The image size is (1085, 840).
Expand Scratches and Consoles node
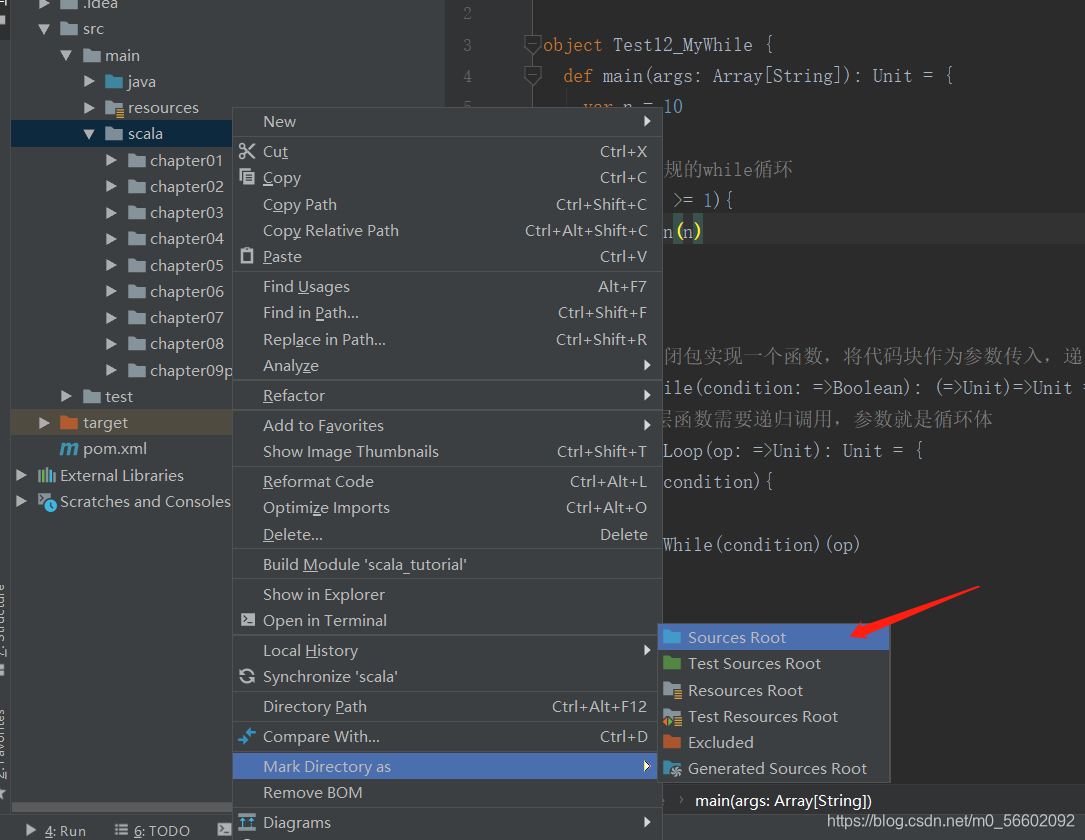click(x=21, y=501)
